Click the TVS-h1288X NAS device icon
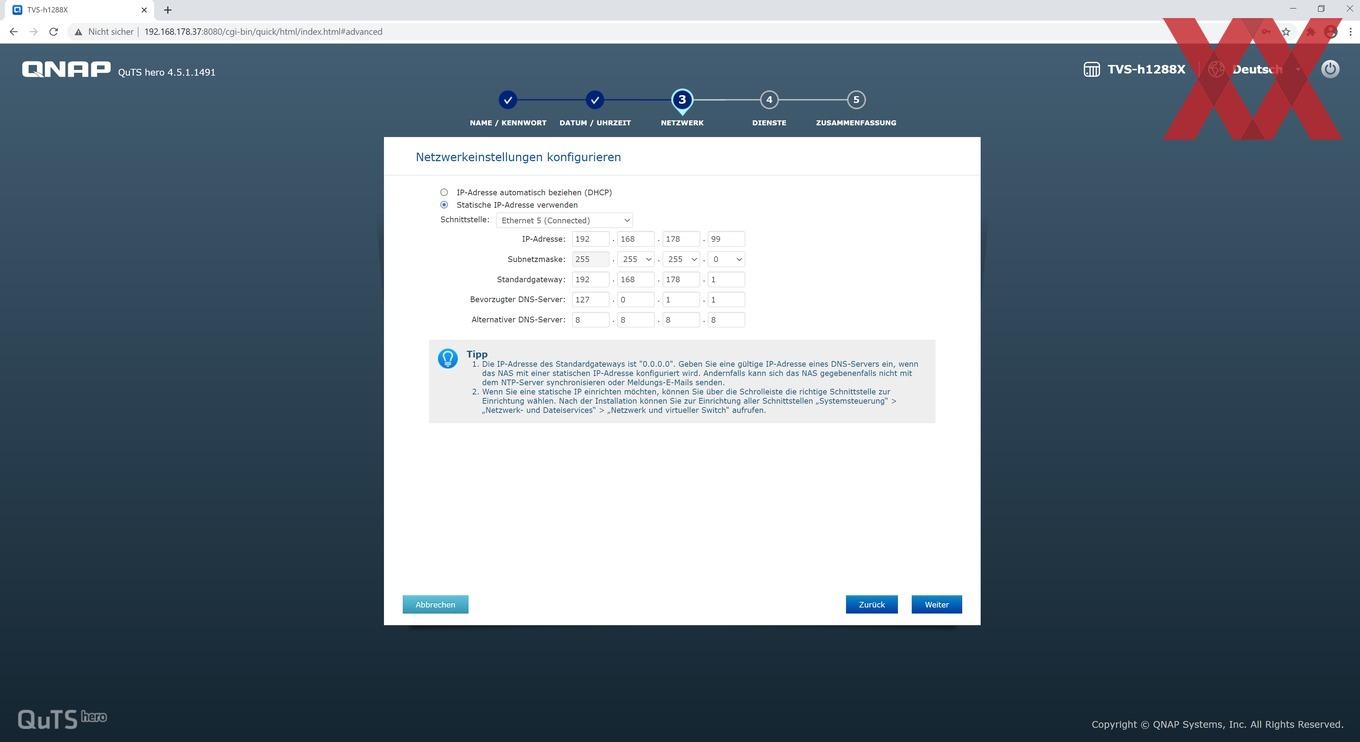This screenshot has width=1360, height=742. pos(1092,69)
